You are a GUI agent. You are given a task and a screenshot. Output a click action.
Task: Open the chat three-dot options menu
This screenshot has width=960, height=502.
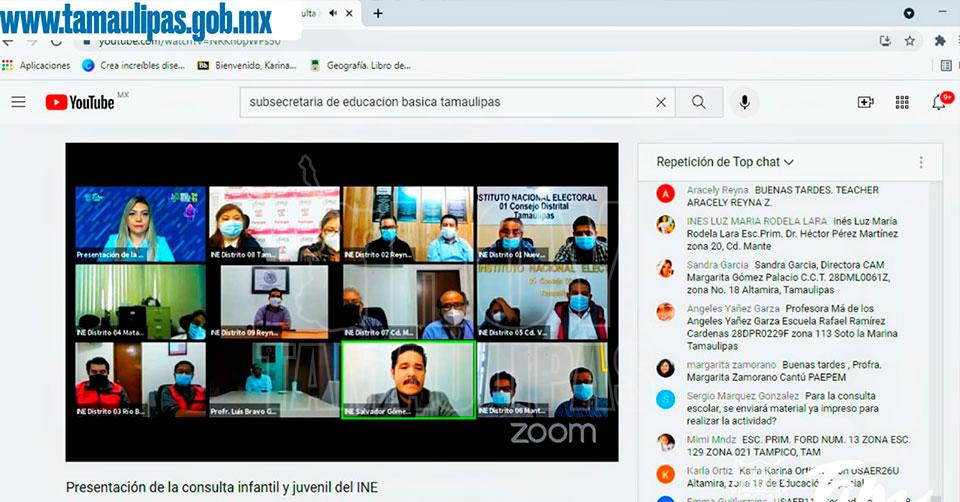pos(921,162)
